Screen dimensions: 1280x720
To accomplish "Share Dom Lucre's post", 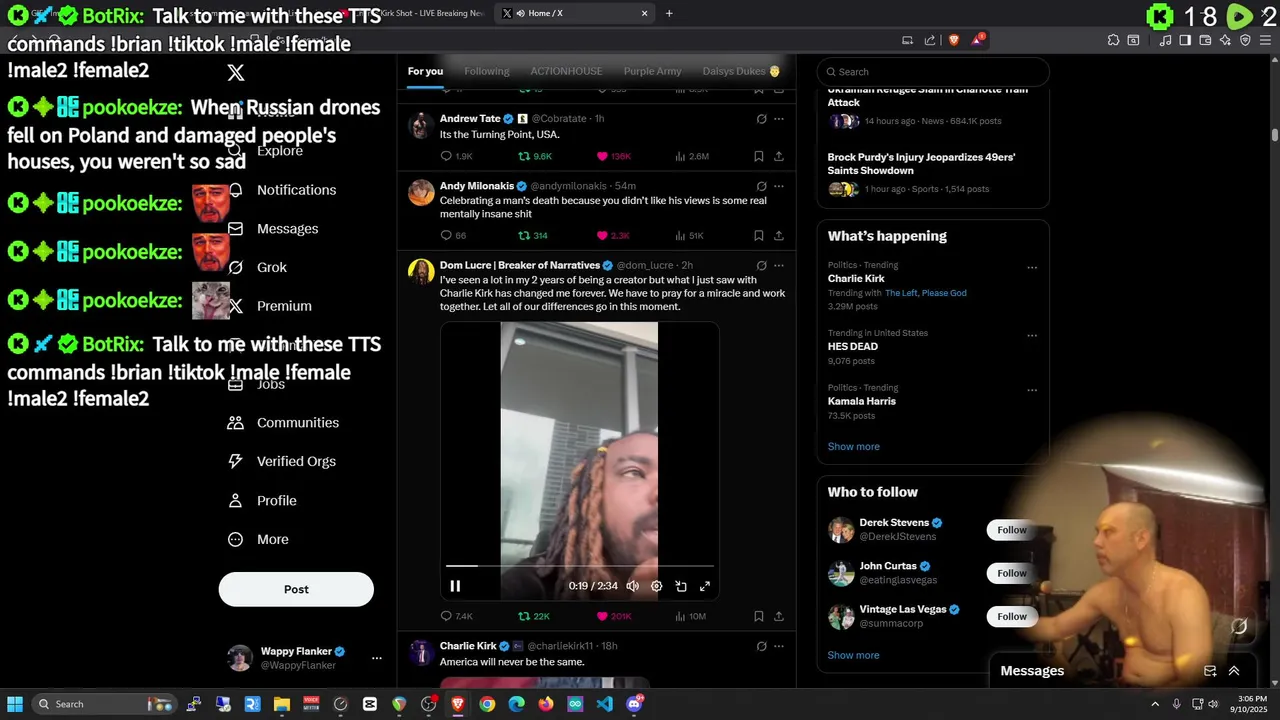I will 779,616.
